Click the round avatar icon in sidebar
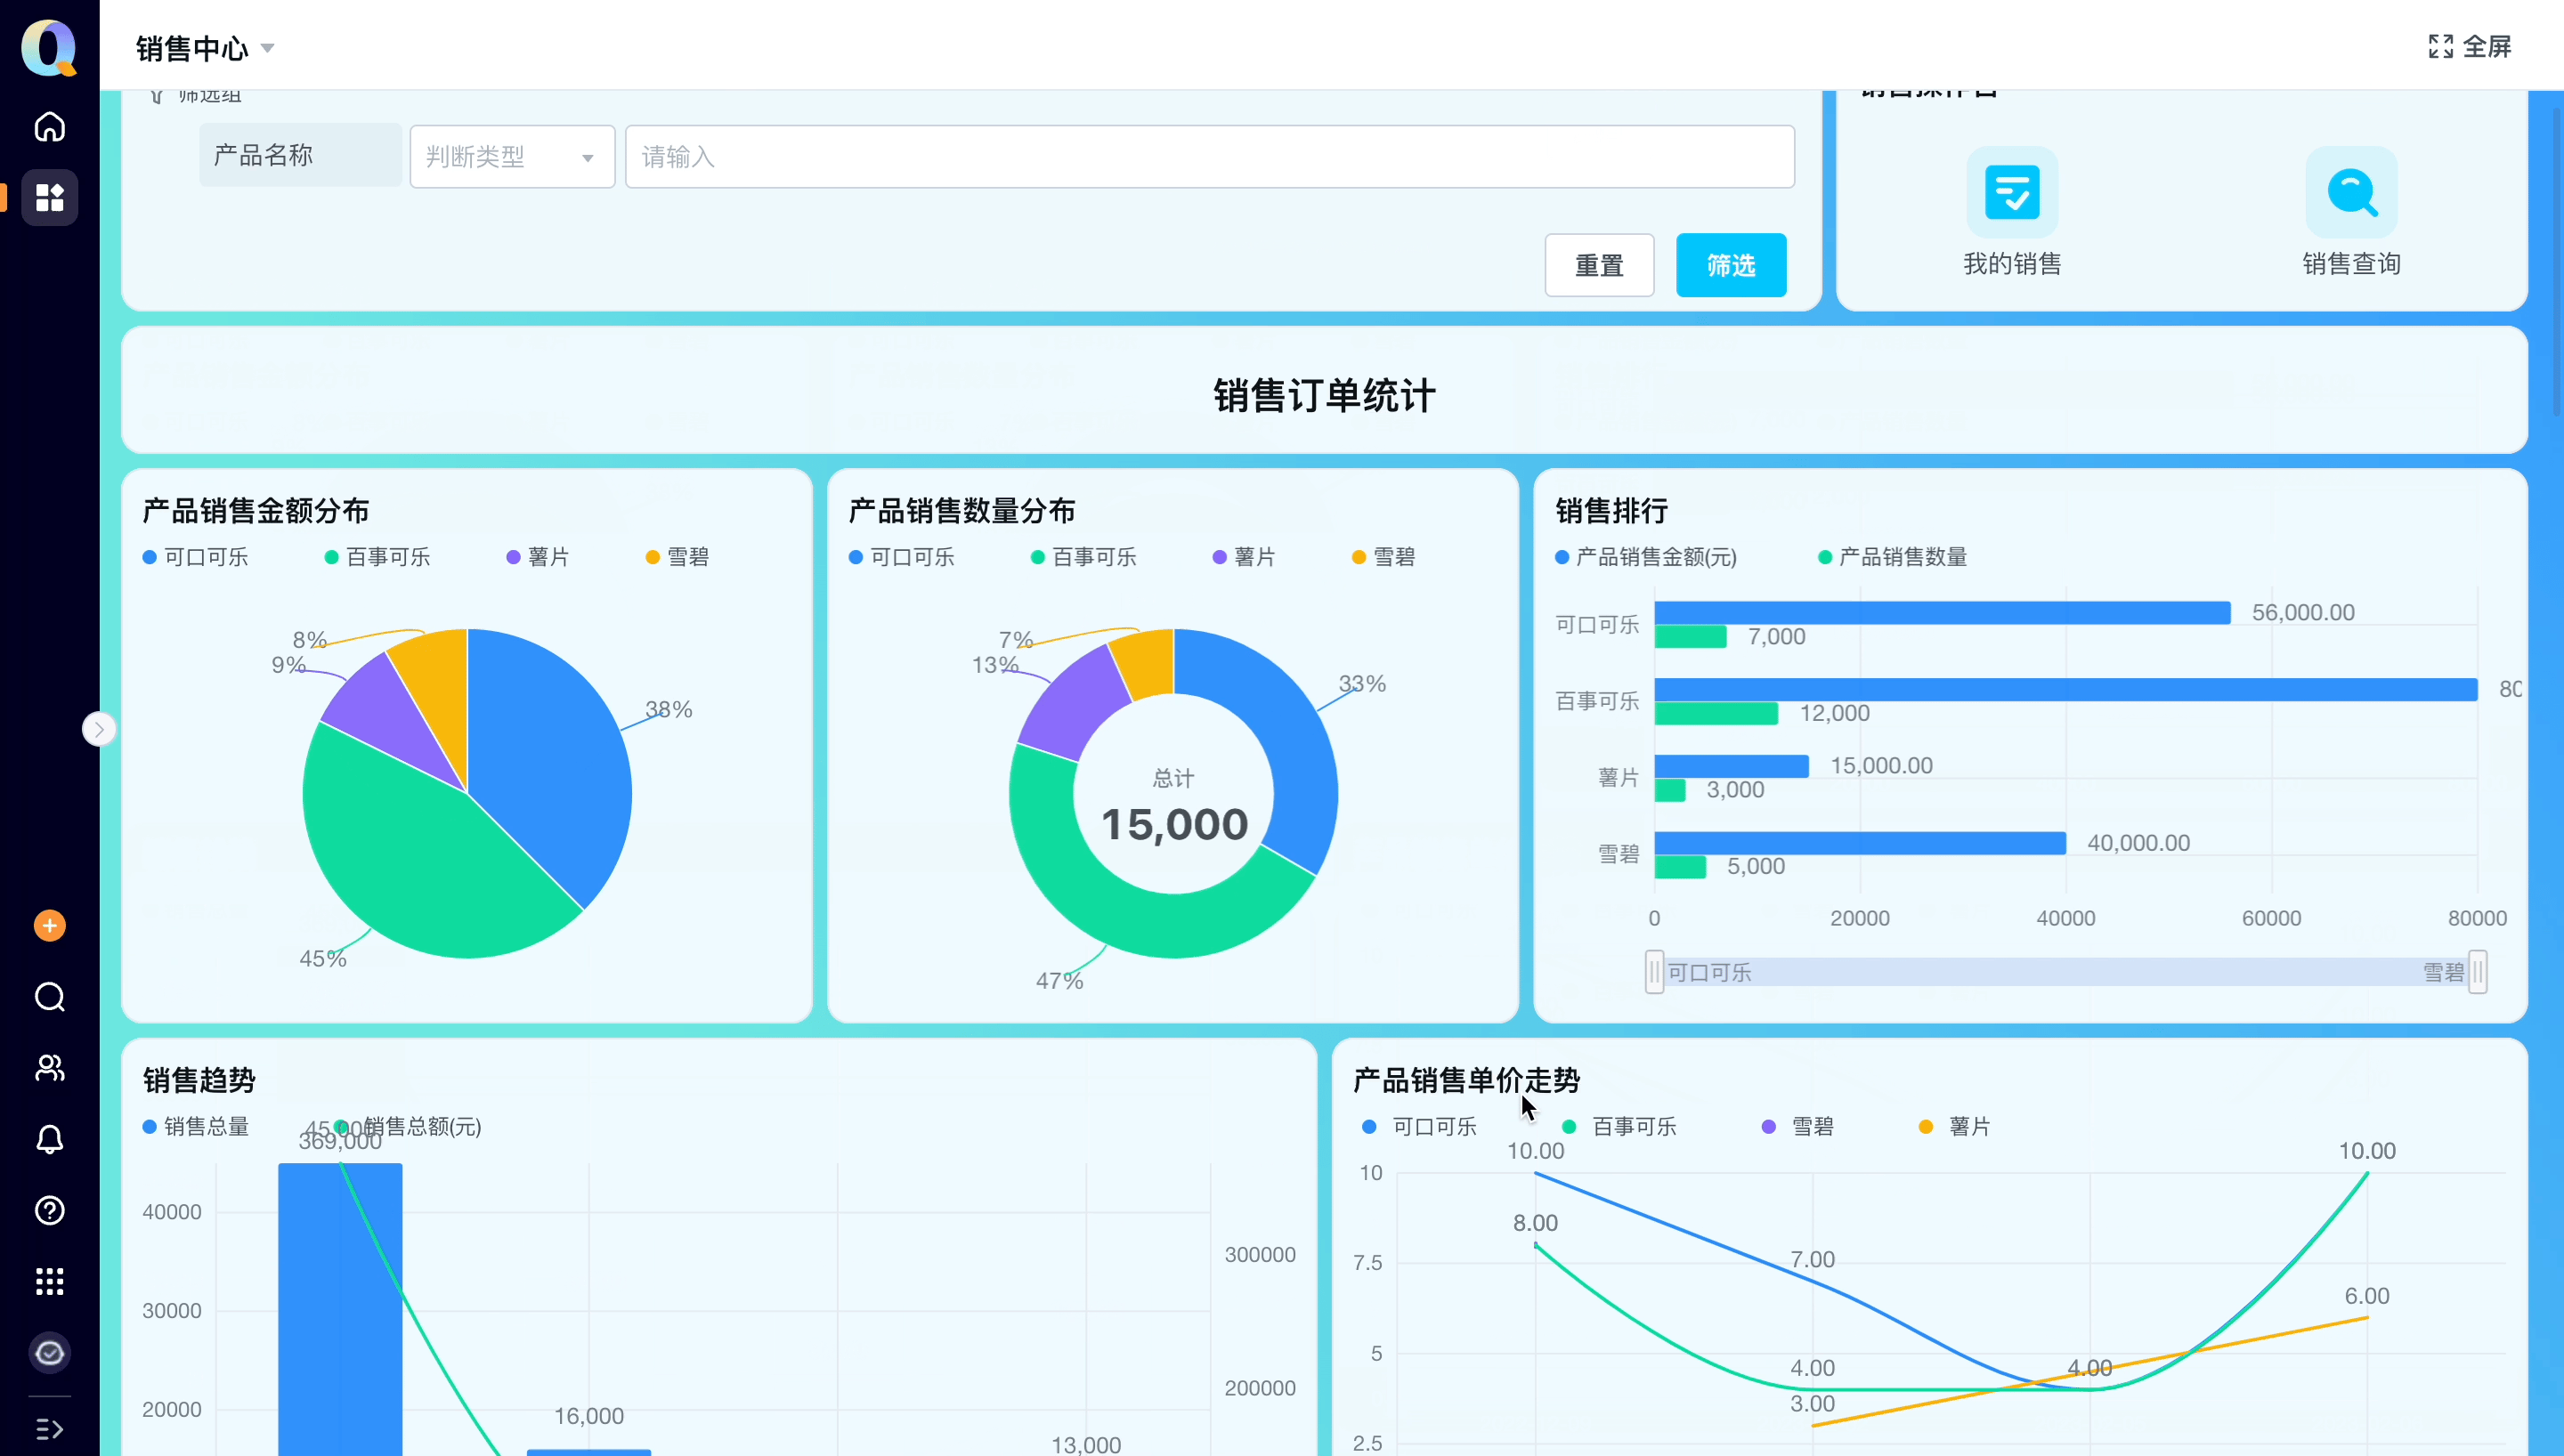 49,1353
